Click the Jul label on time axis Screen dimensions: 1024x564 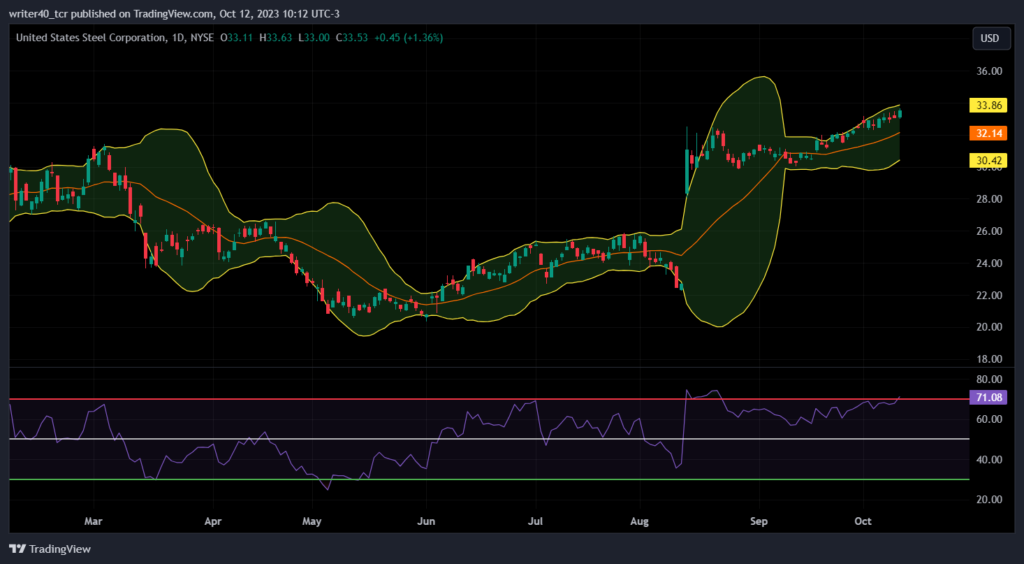(536, 522)
